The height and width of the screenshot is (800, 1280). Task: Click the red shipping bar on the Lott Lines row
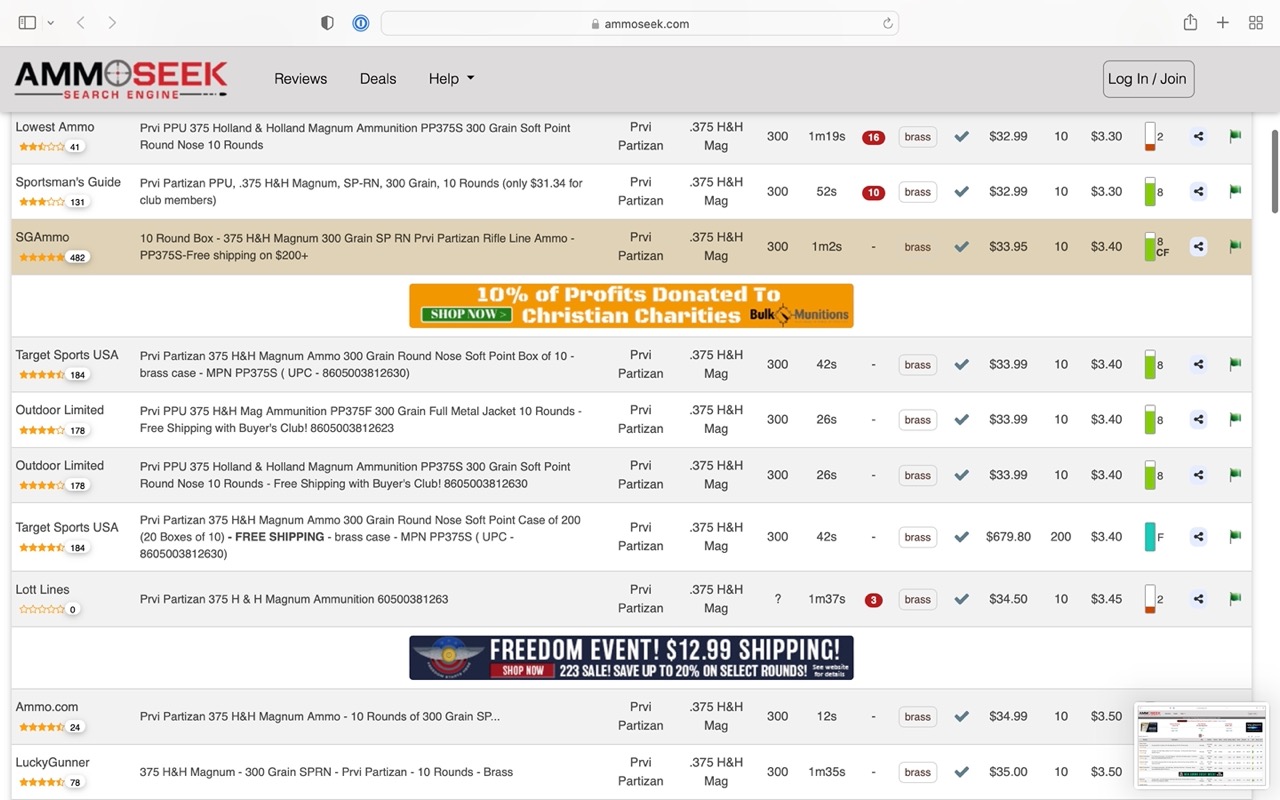[x=1150, y=599]
